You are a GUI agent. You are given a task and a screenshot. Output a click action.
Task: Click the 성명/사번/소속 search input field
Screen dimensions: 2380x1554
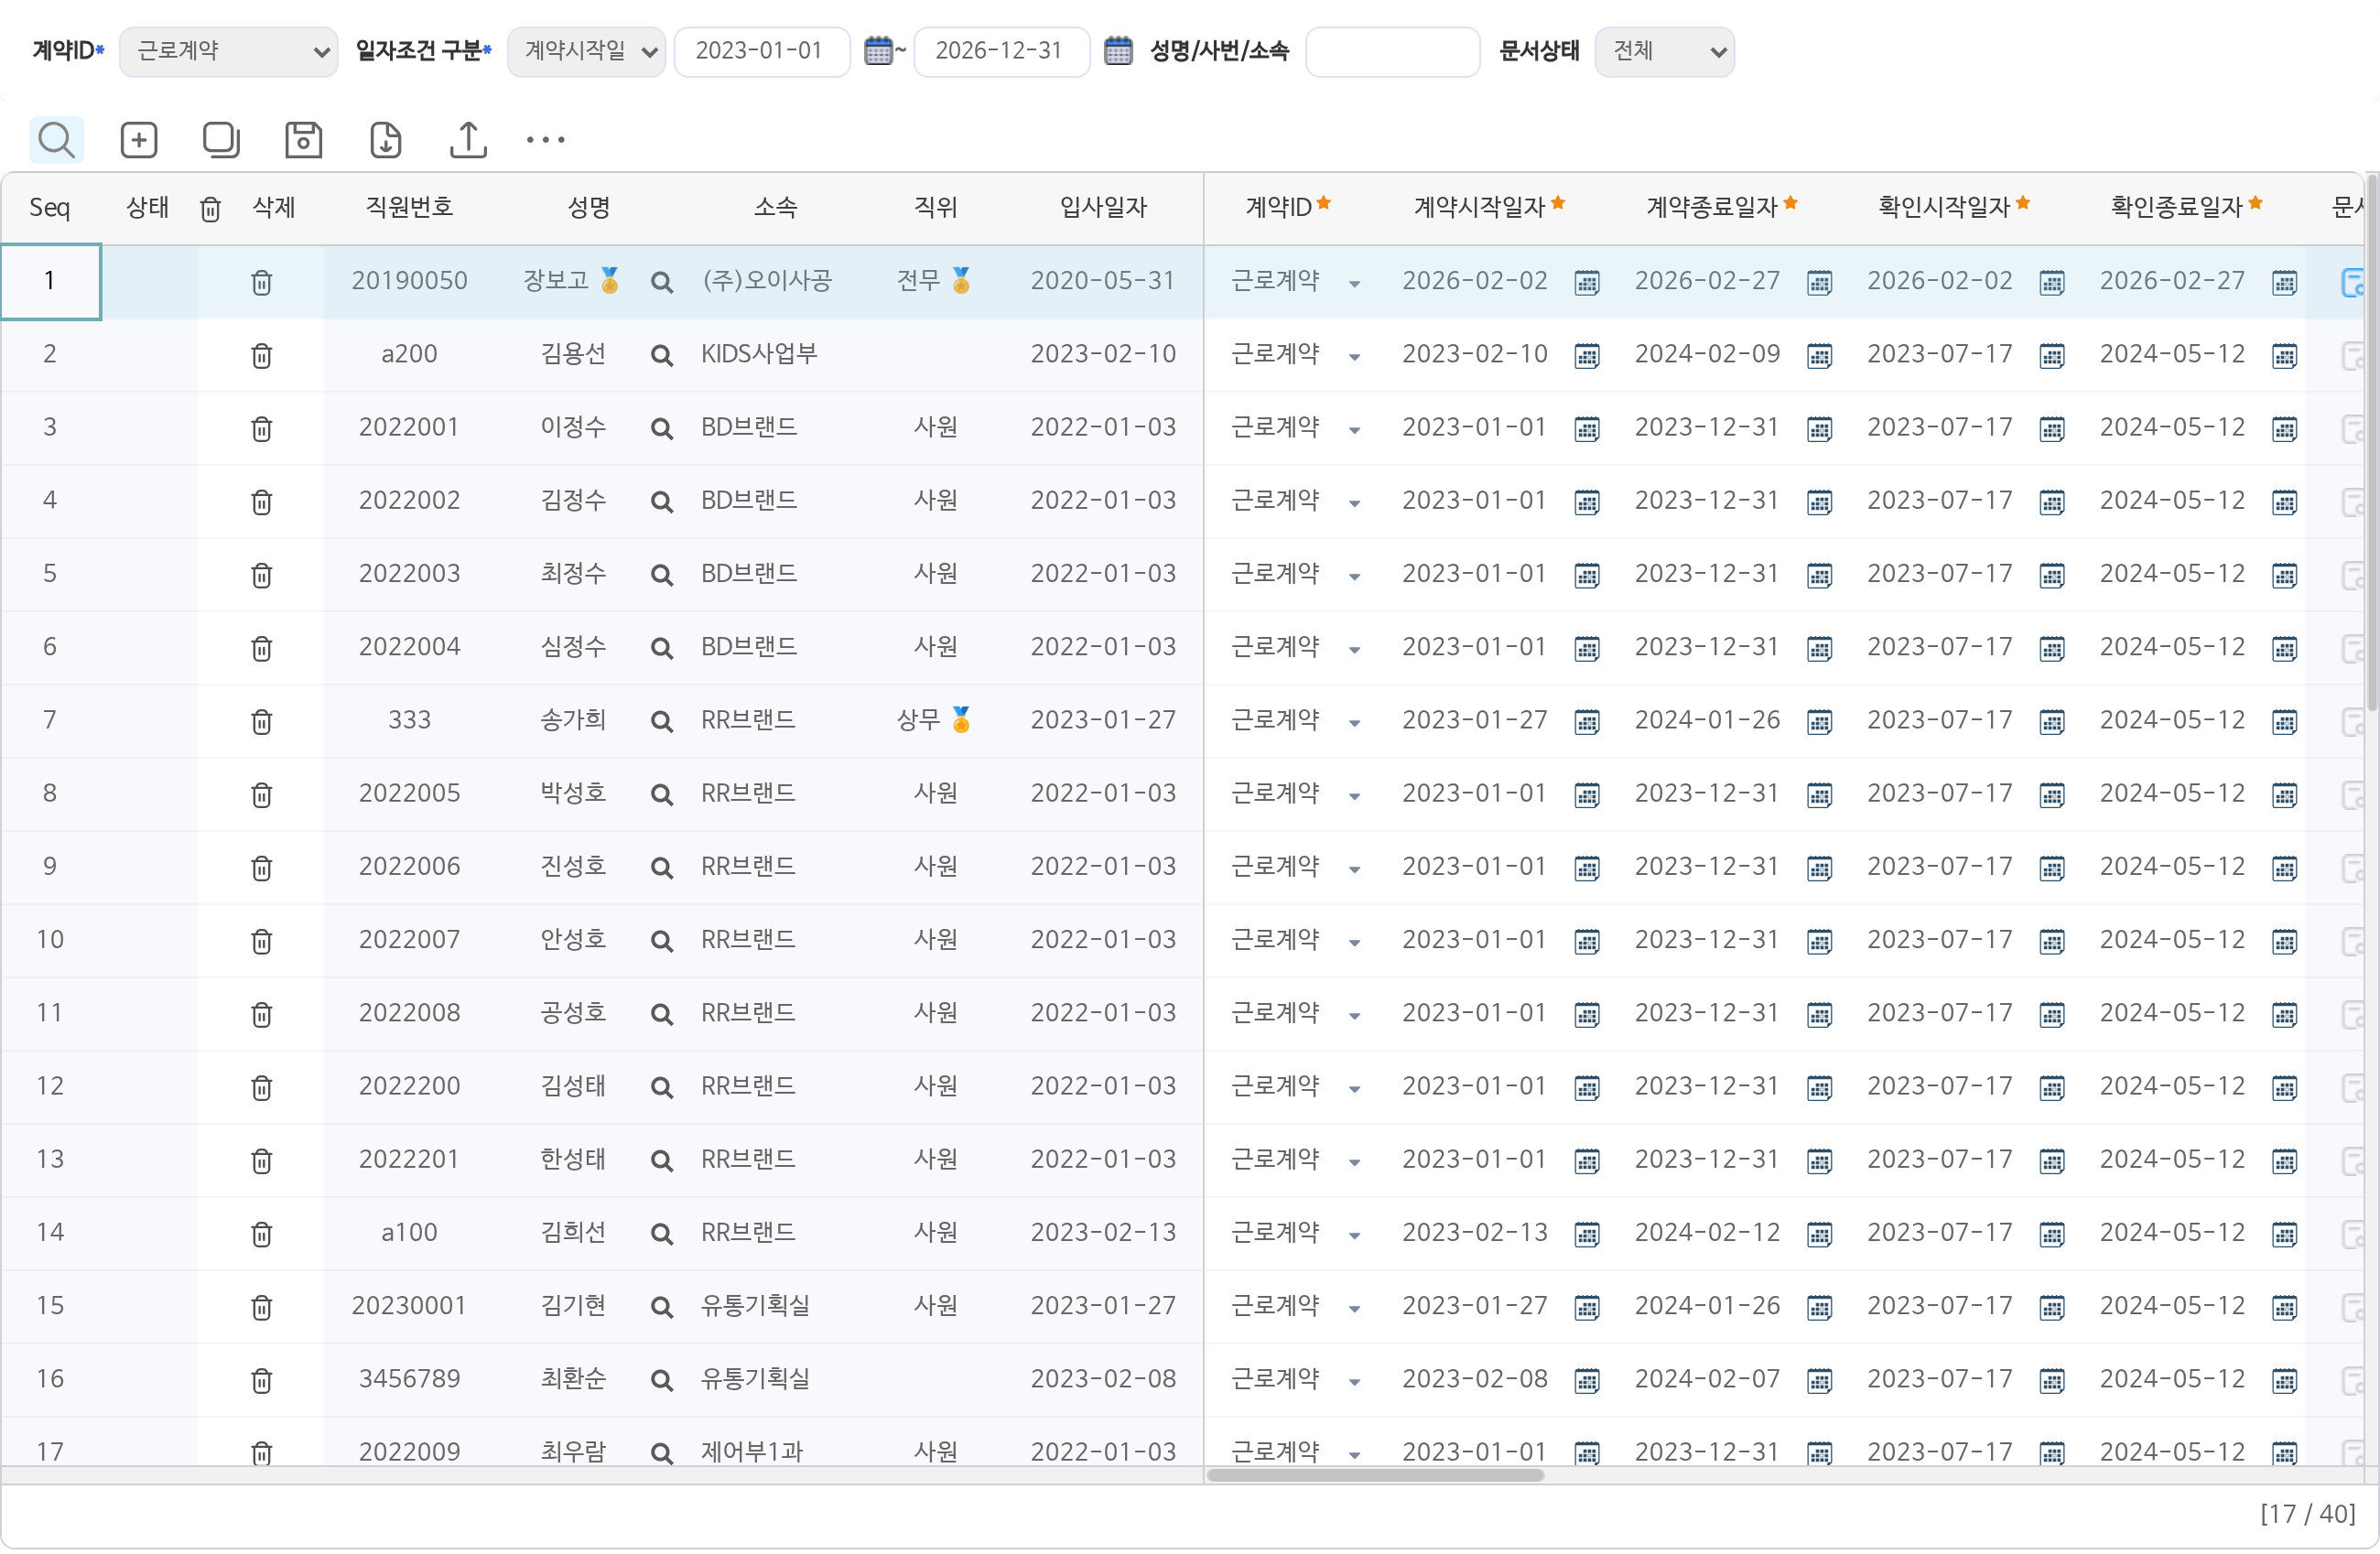click(1393, 51)
